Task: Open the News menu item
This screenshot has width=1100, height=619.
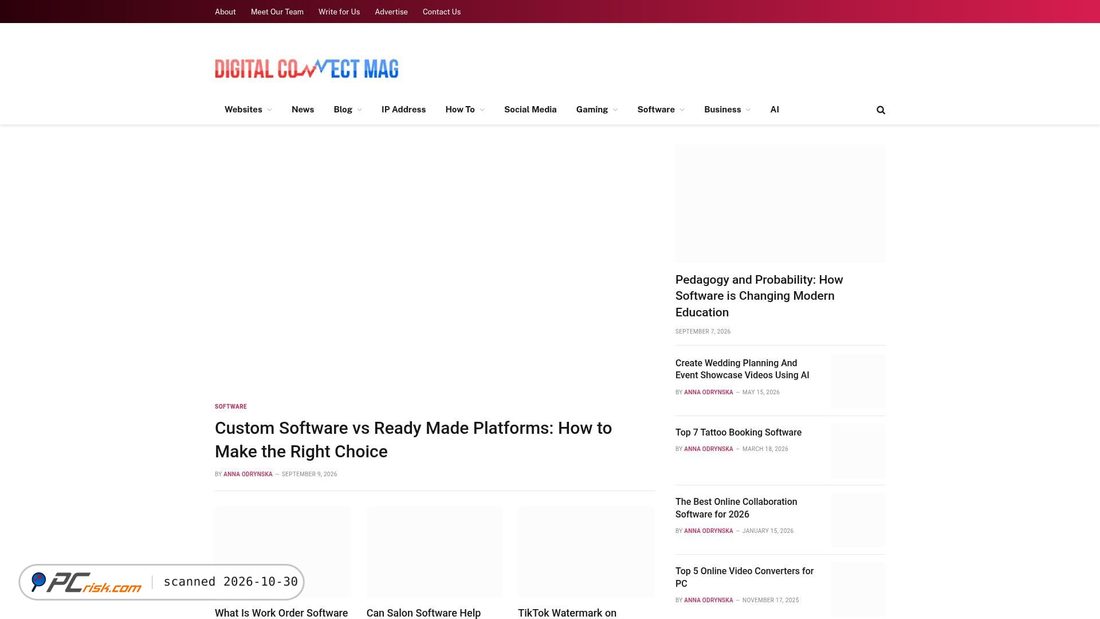Action: pos(302,109)
